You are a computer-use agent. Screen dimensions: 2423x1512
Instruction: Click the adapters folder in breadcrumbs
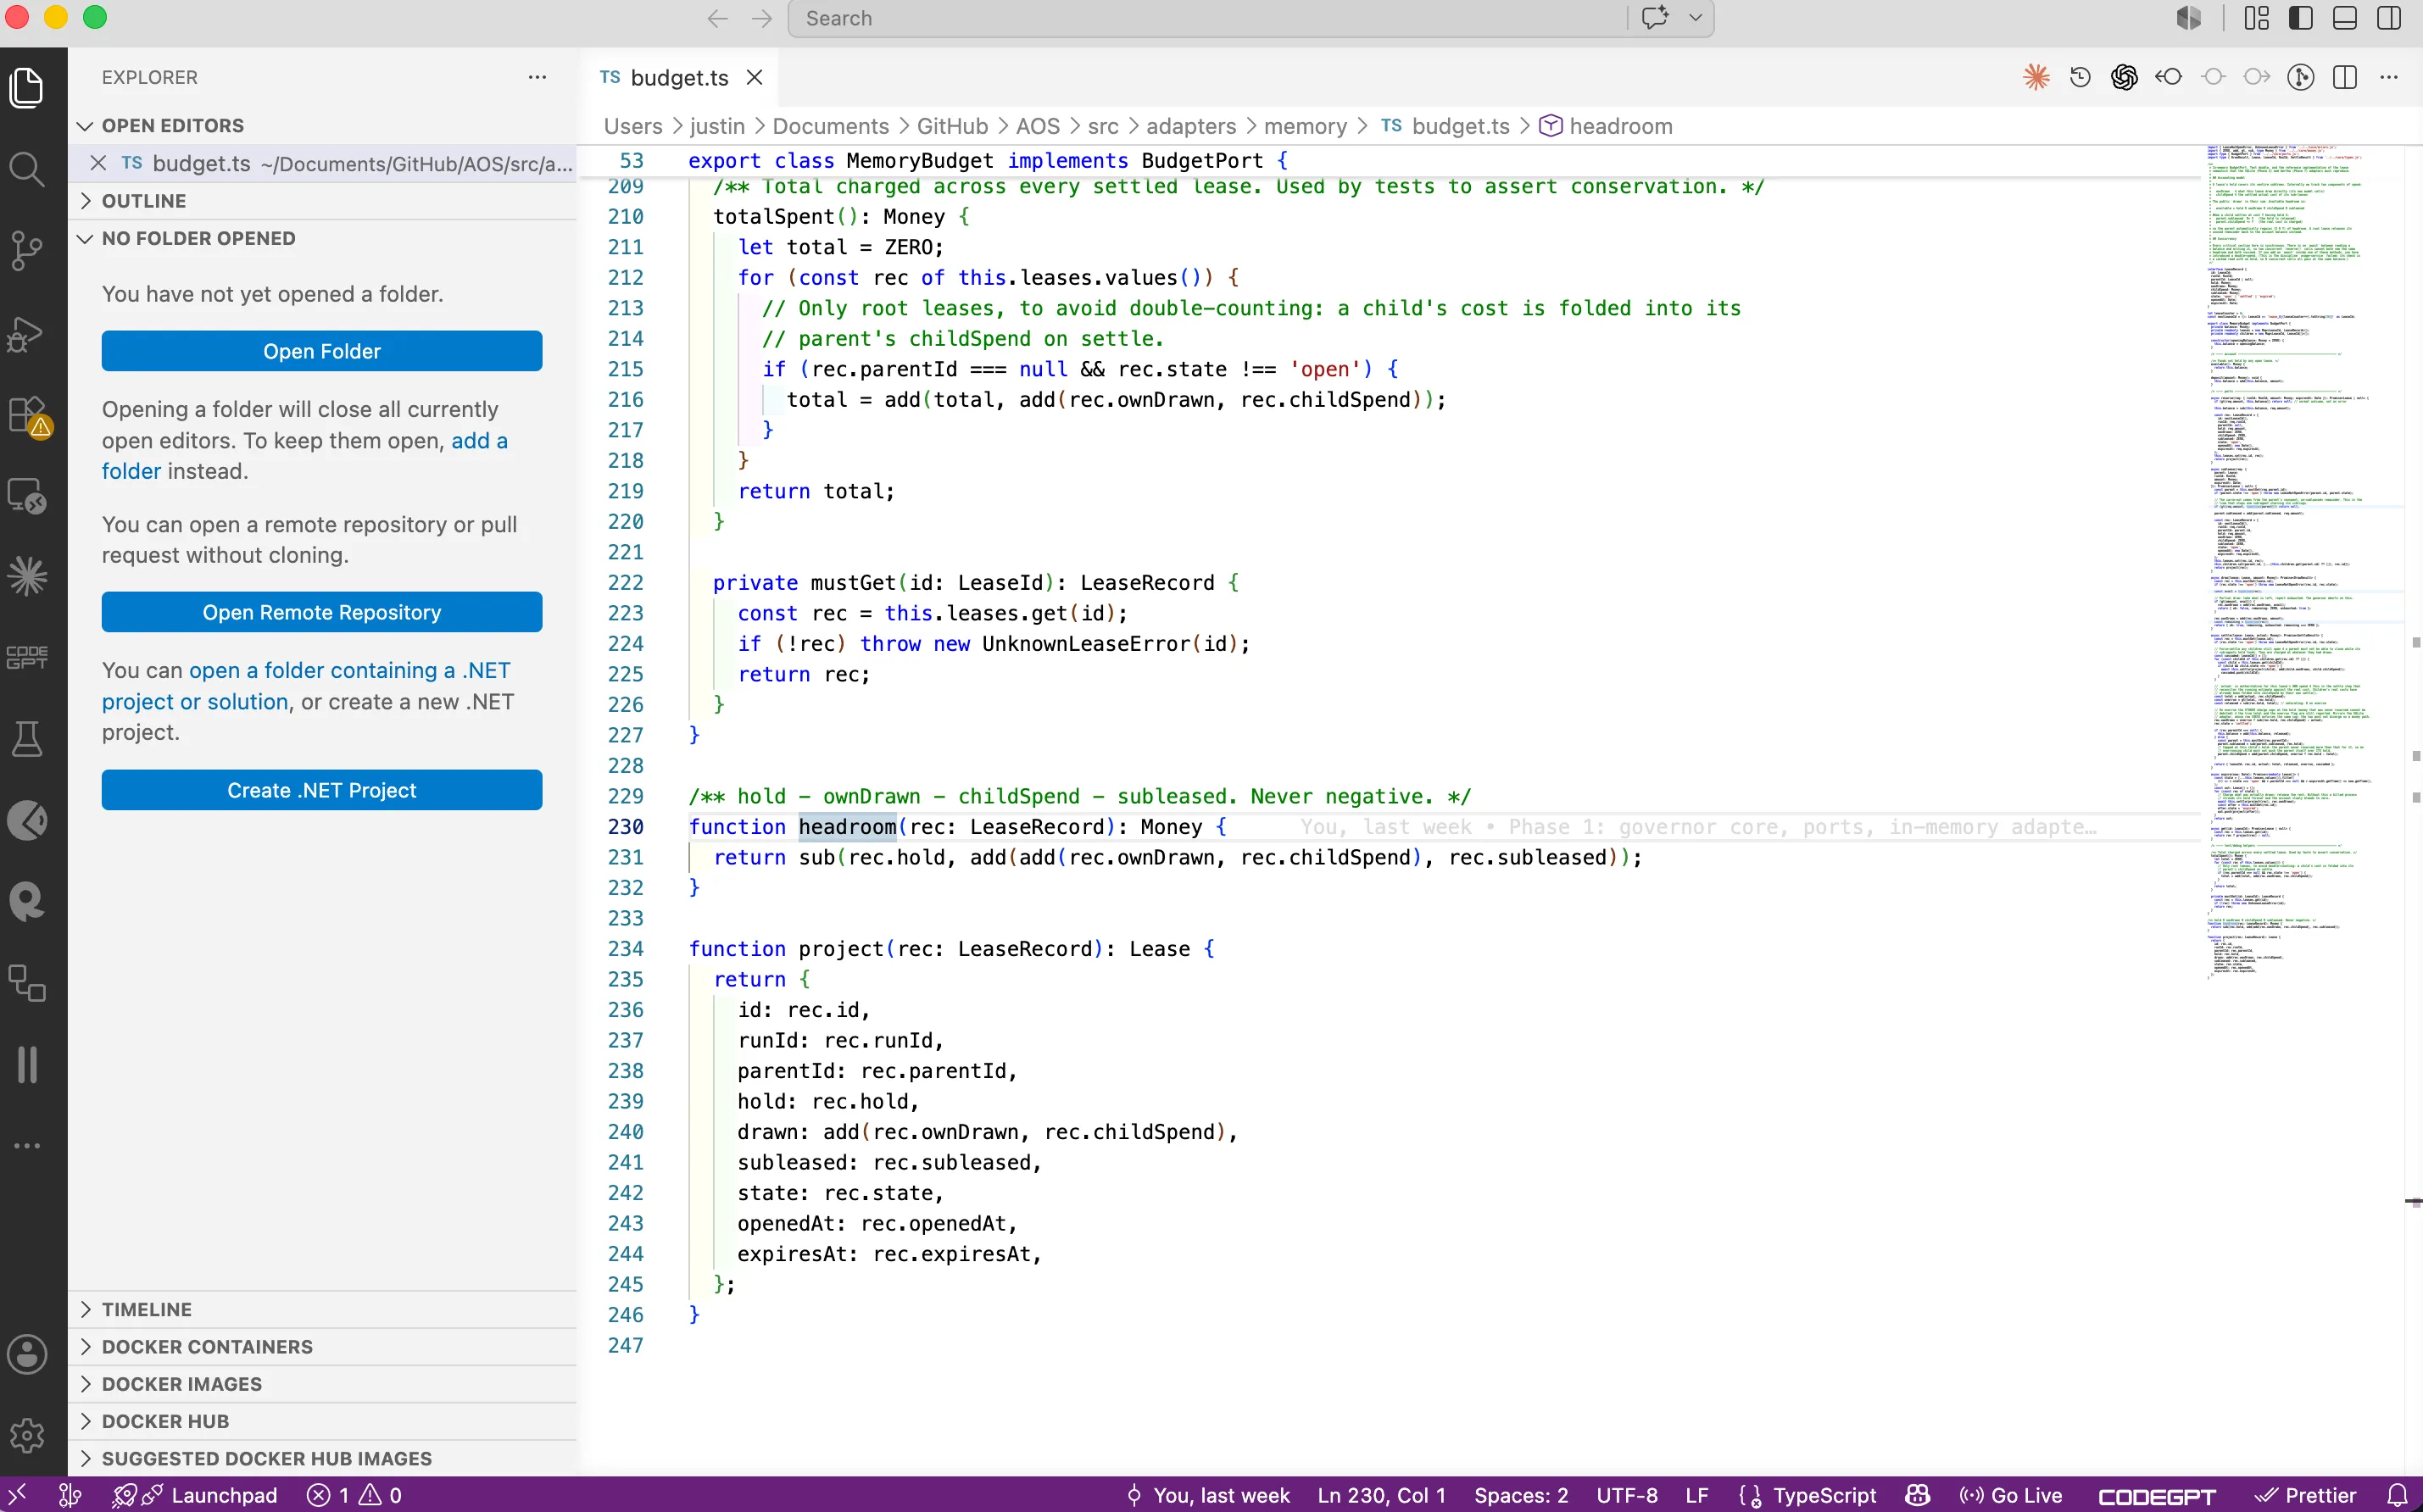(1191, 126)
